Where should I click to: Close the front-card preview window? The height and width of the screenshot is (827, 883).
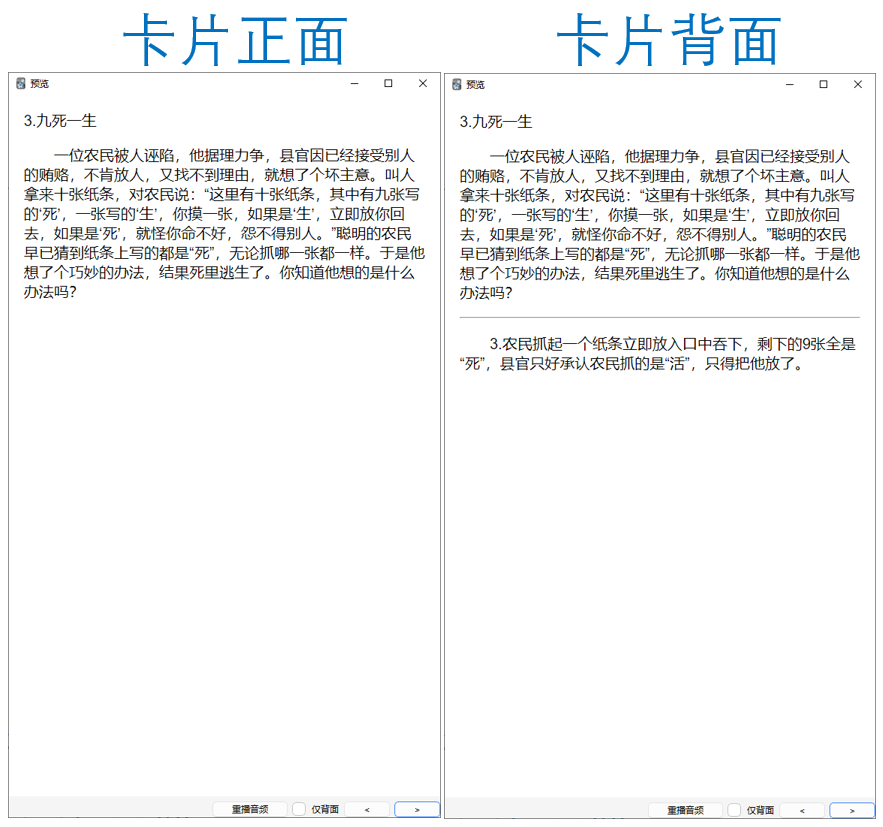tap(423, 83)
